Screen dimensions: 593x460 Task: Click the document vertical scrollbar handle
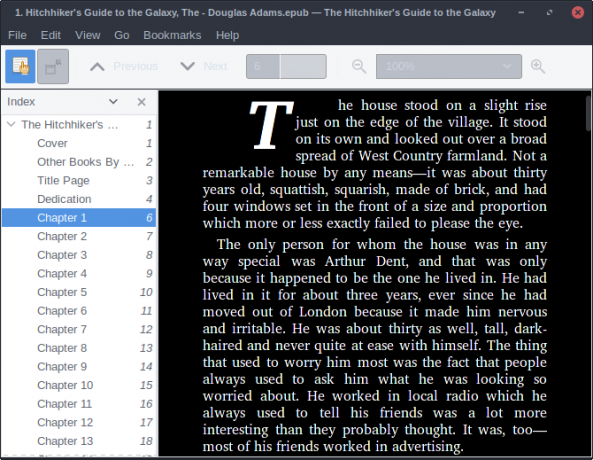(588, 112)
